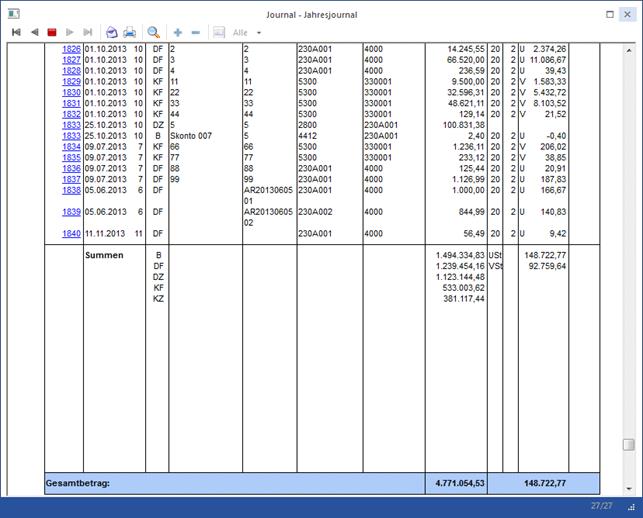Zoom out with the minus icon
Screen dimensions: 643x518
click(x=195, y=32)
